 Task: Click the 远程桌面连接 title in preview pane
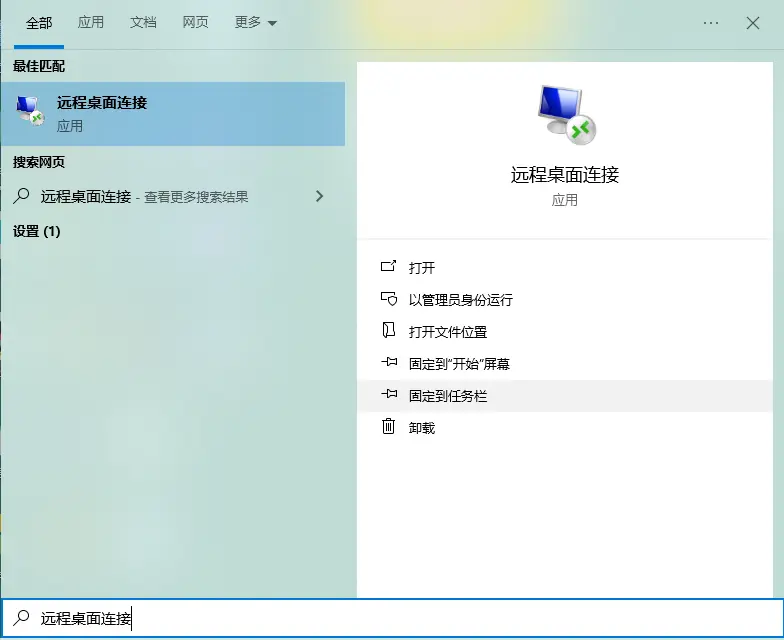[x=565, y=175]
